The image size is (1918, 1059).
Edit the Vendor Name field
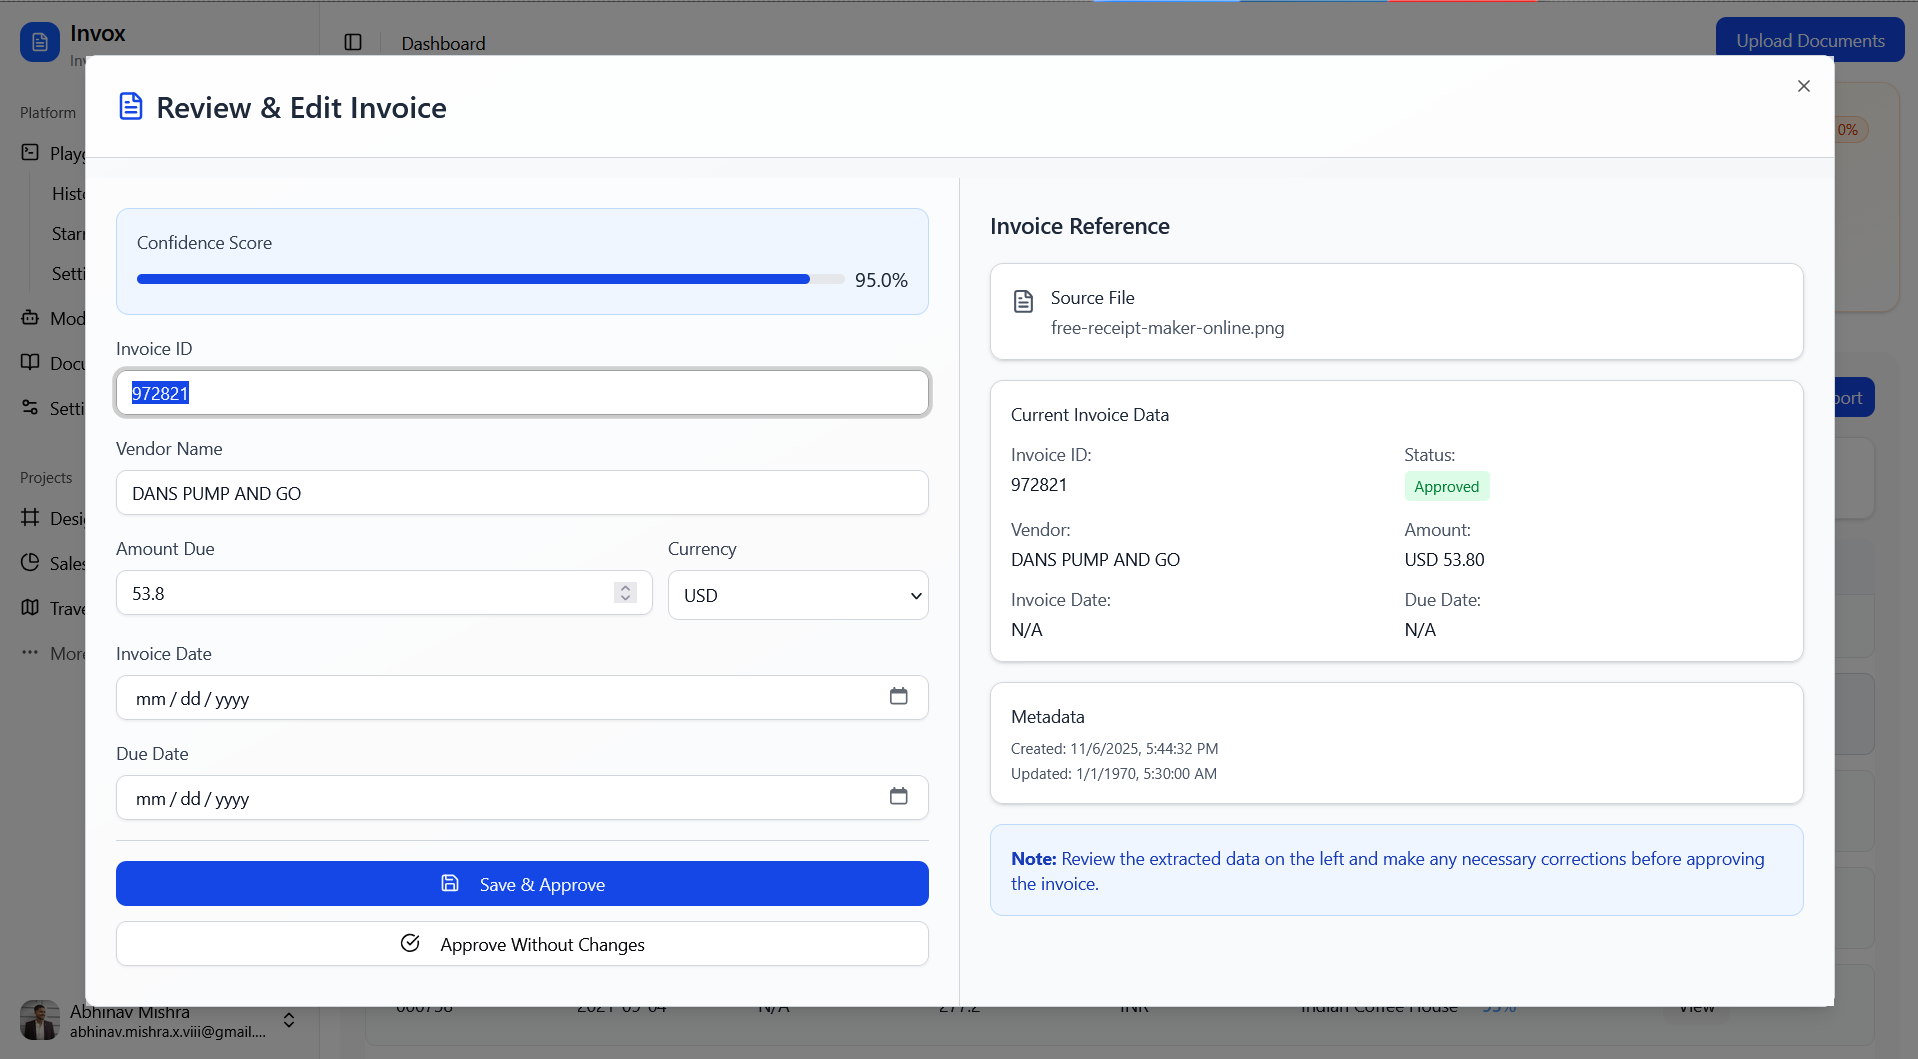[522, 493]
